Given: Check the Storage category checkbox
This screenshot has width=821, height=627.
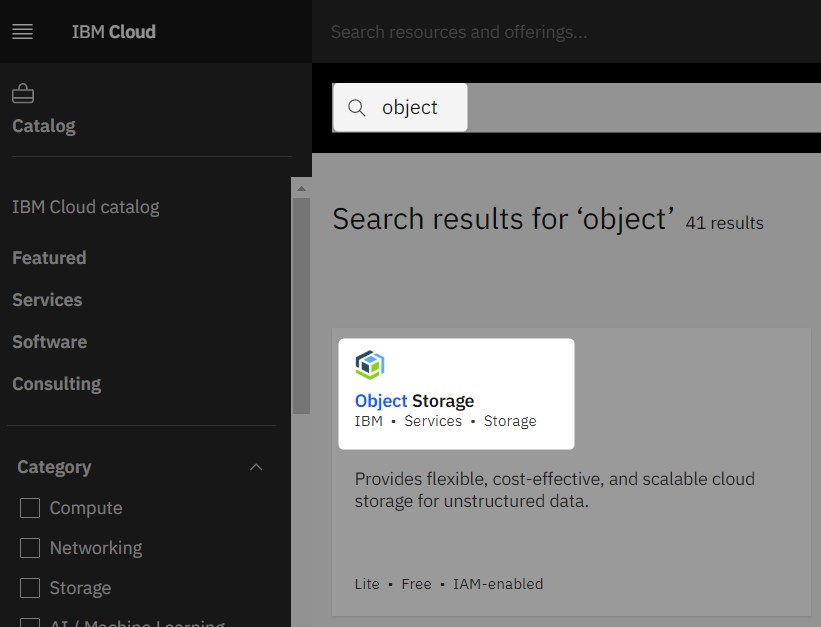Looking at the screenshot, I should (31, 588).
